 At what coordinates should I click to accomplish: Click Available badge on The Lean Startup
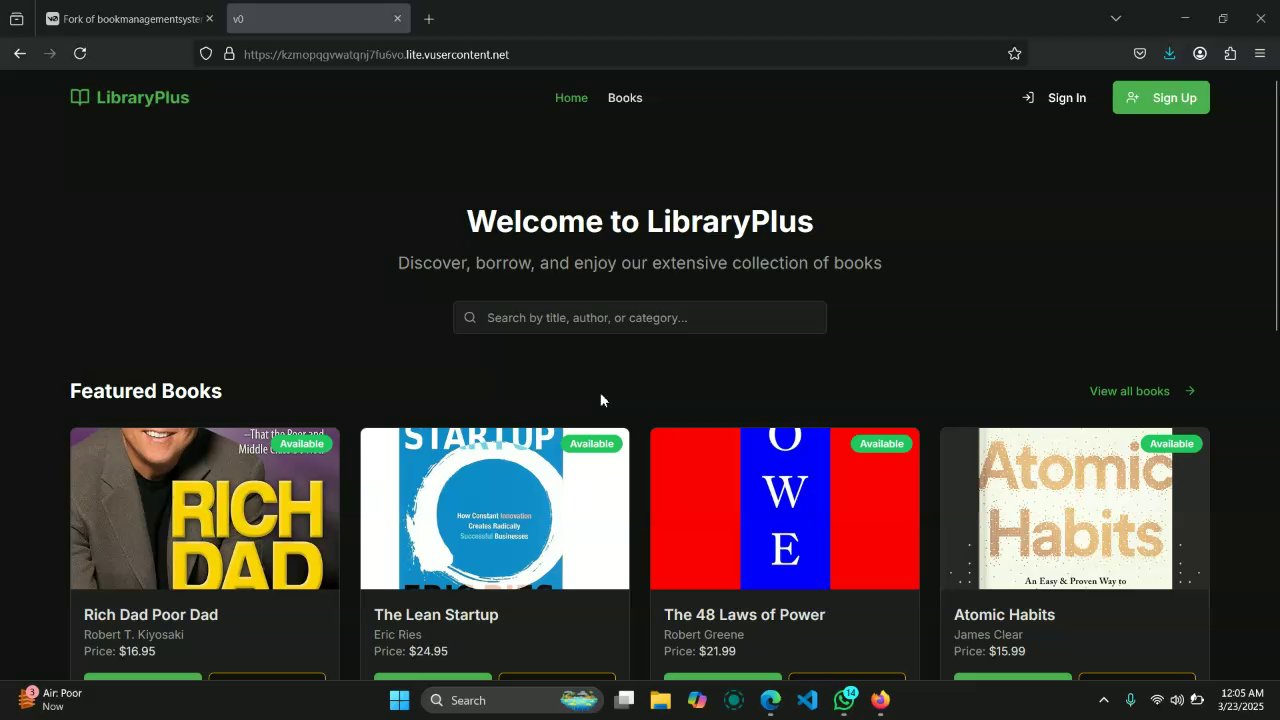pyautogui.click(x=591, y=444)
